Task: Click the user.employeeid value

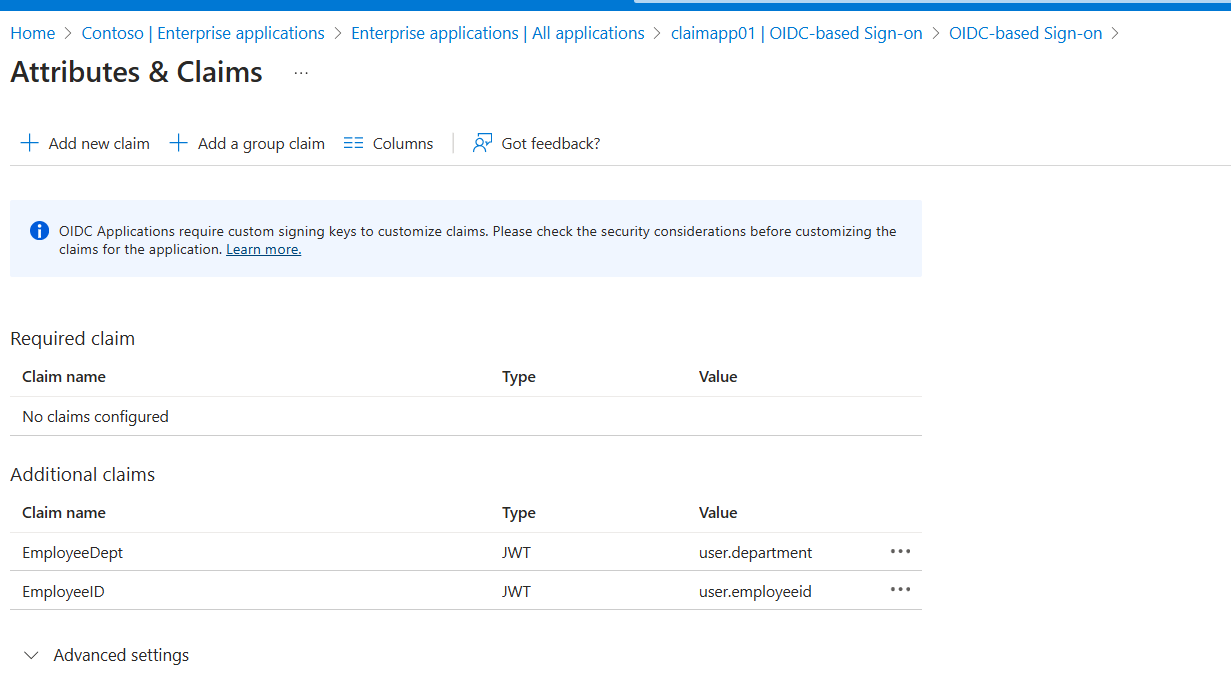Action: [x=755, y=591]
